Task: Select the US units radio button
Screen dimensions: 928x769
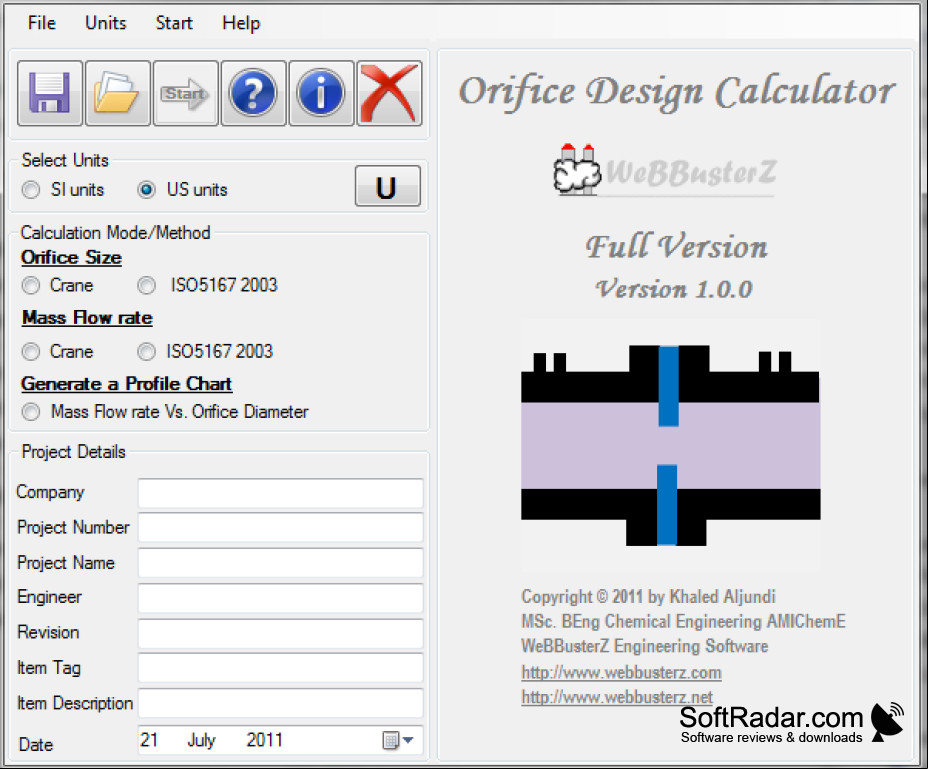Action: pyautogui.click(x=146, y=190)
